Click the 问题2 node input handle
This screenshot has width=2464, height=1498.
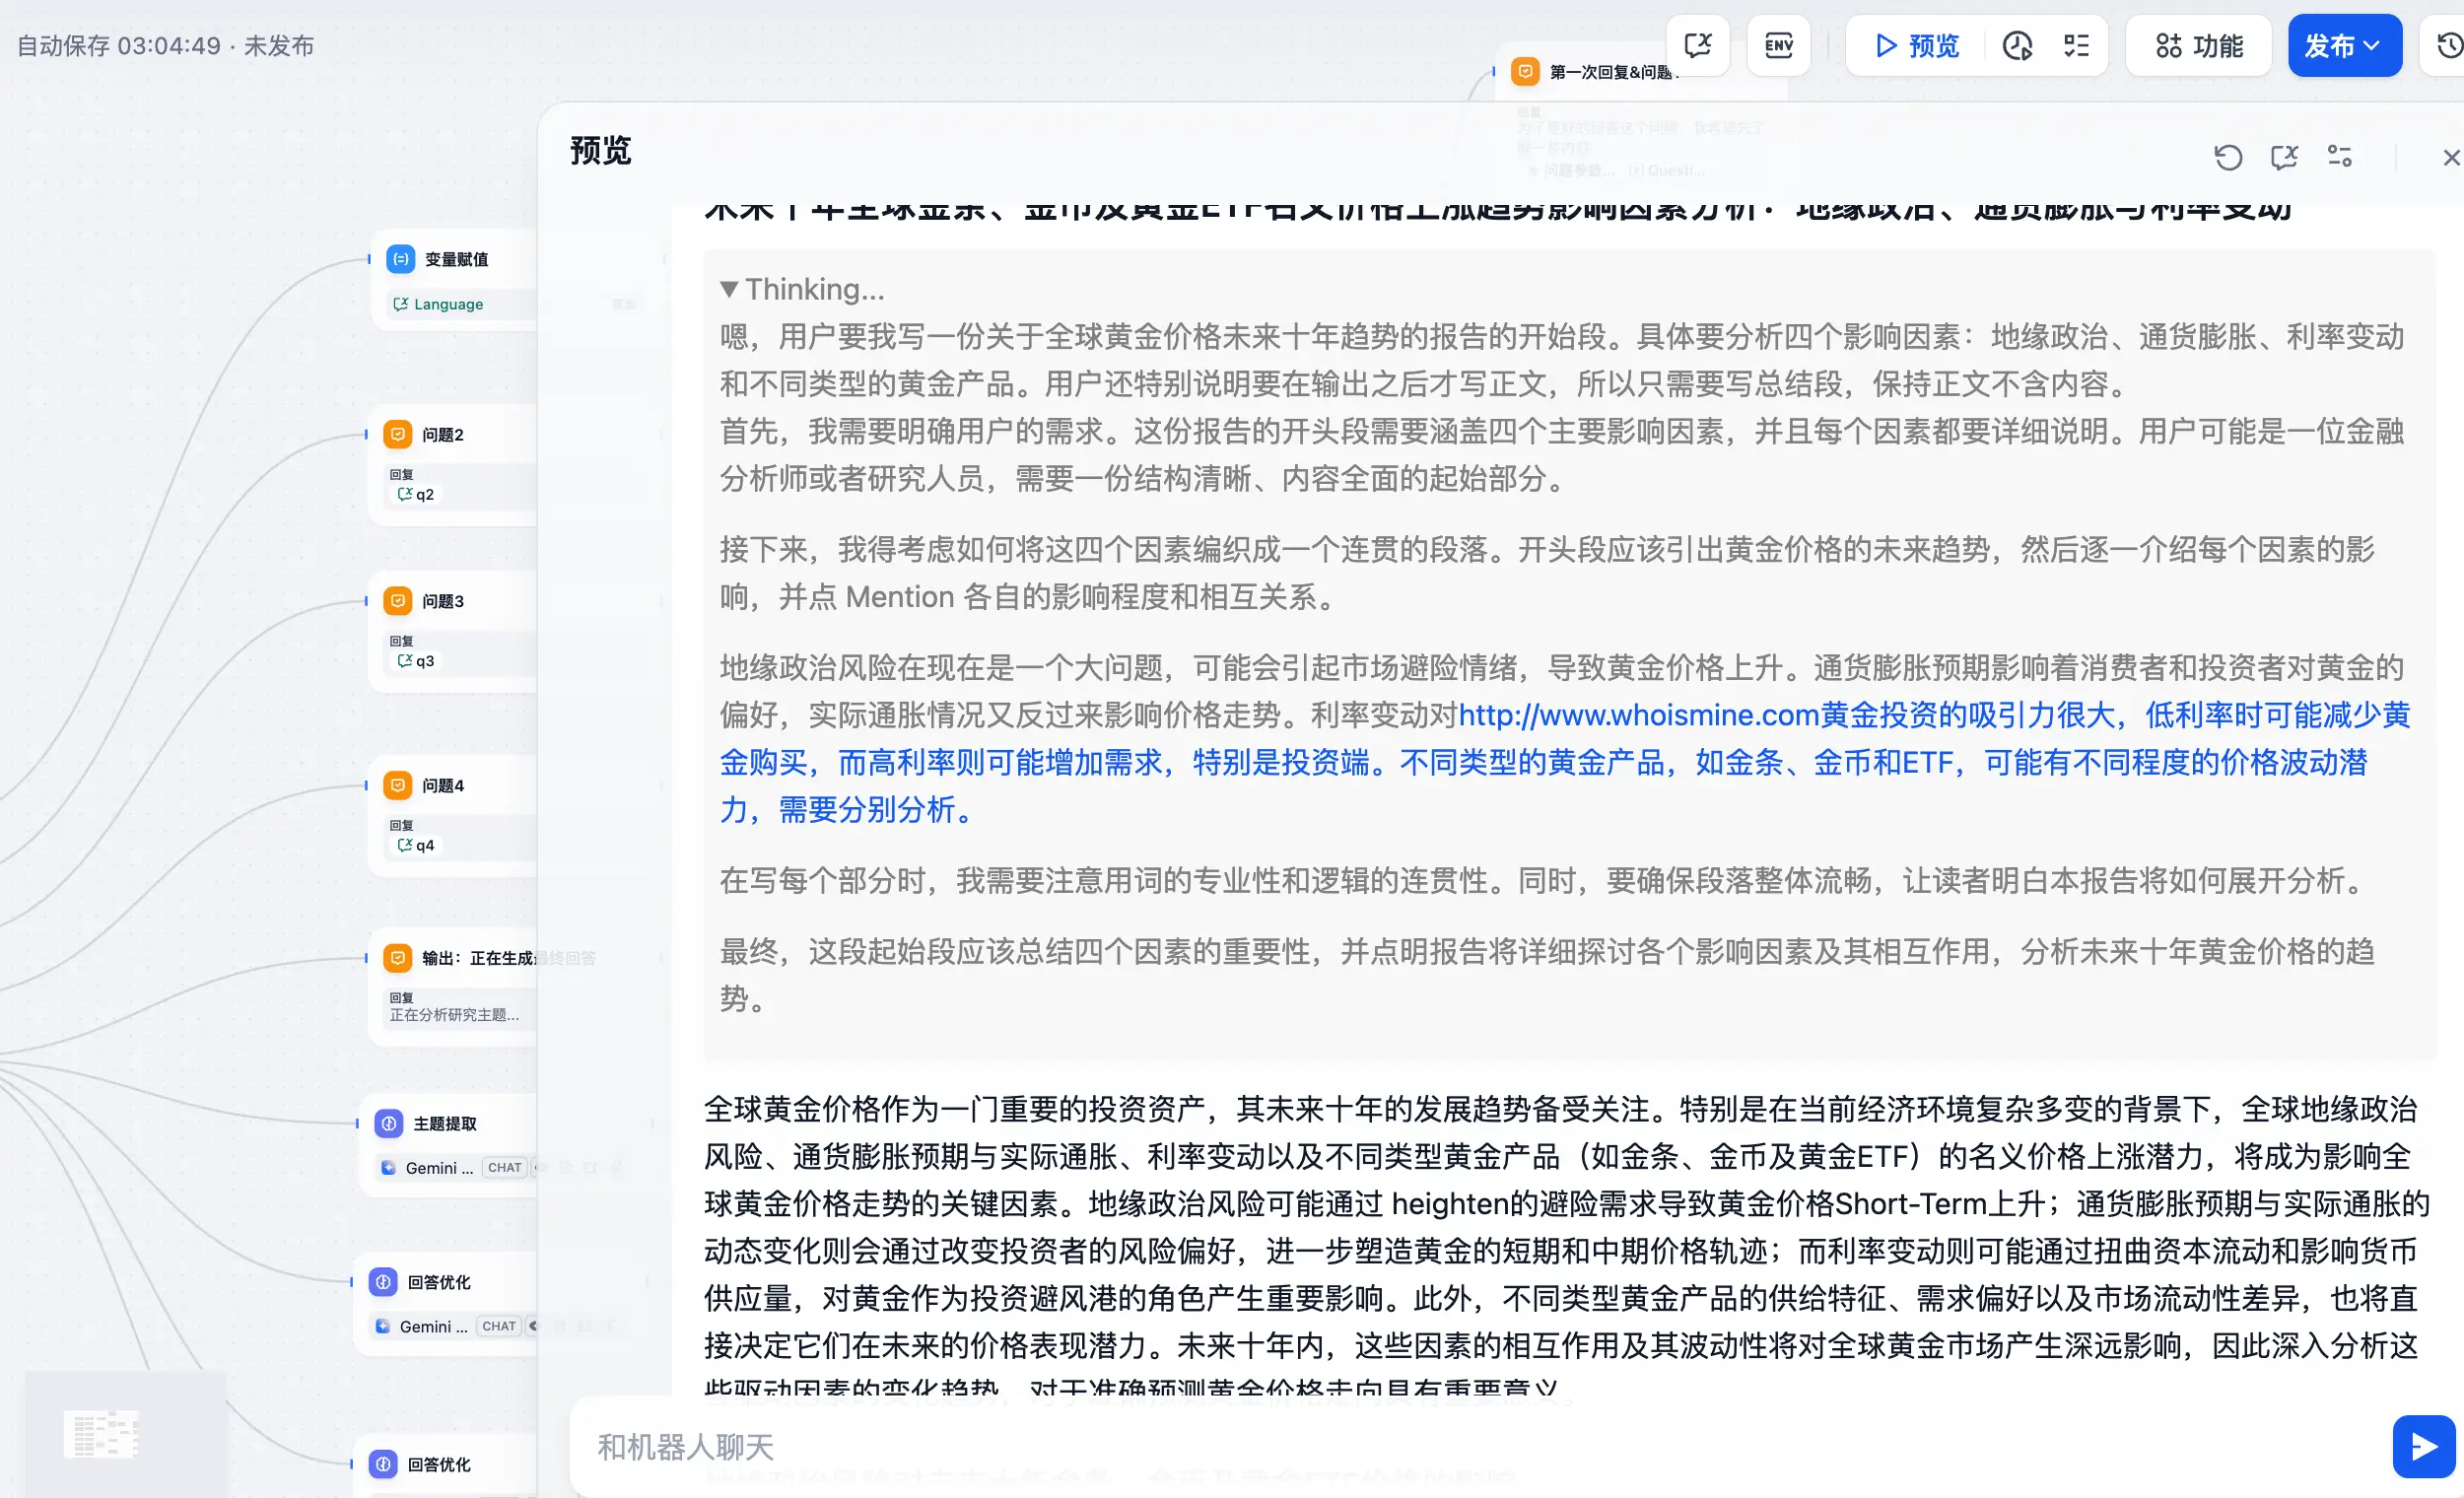[x=366, y=434]
